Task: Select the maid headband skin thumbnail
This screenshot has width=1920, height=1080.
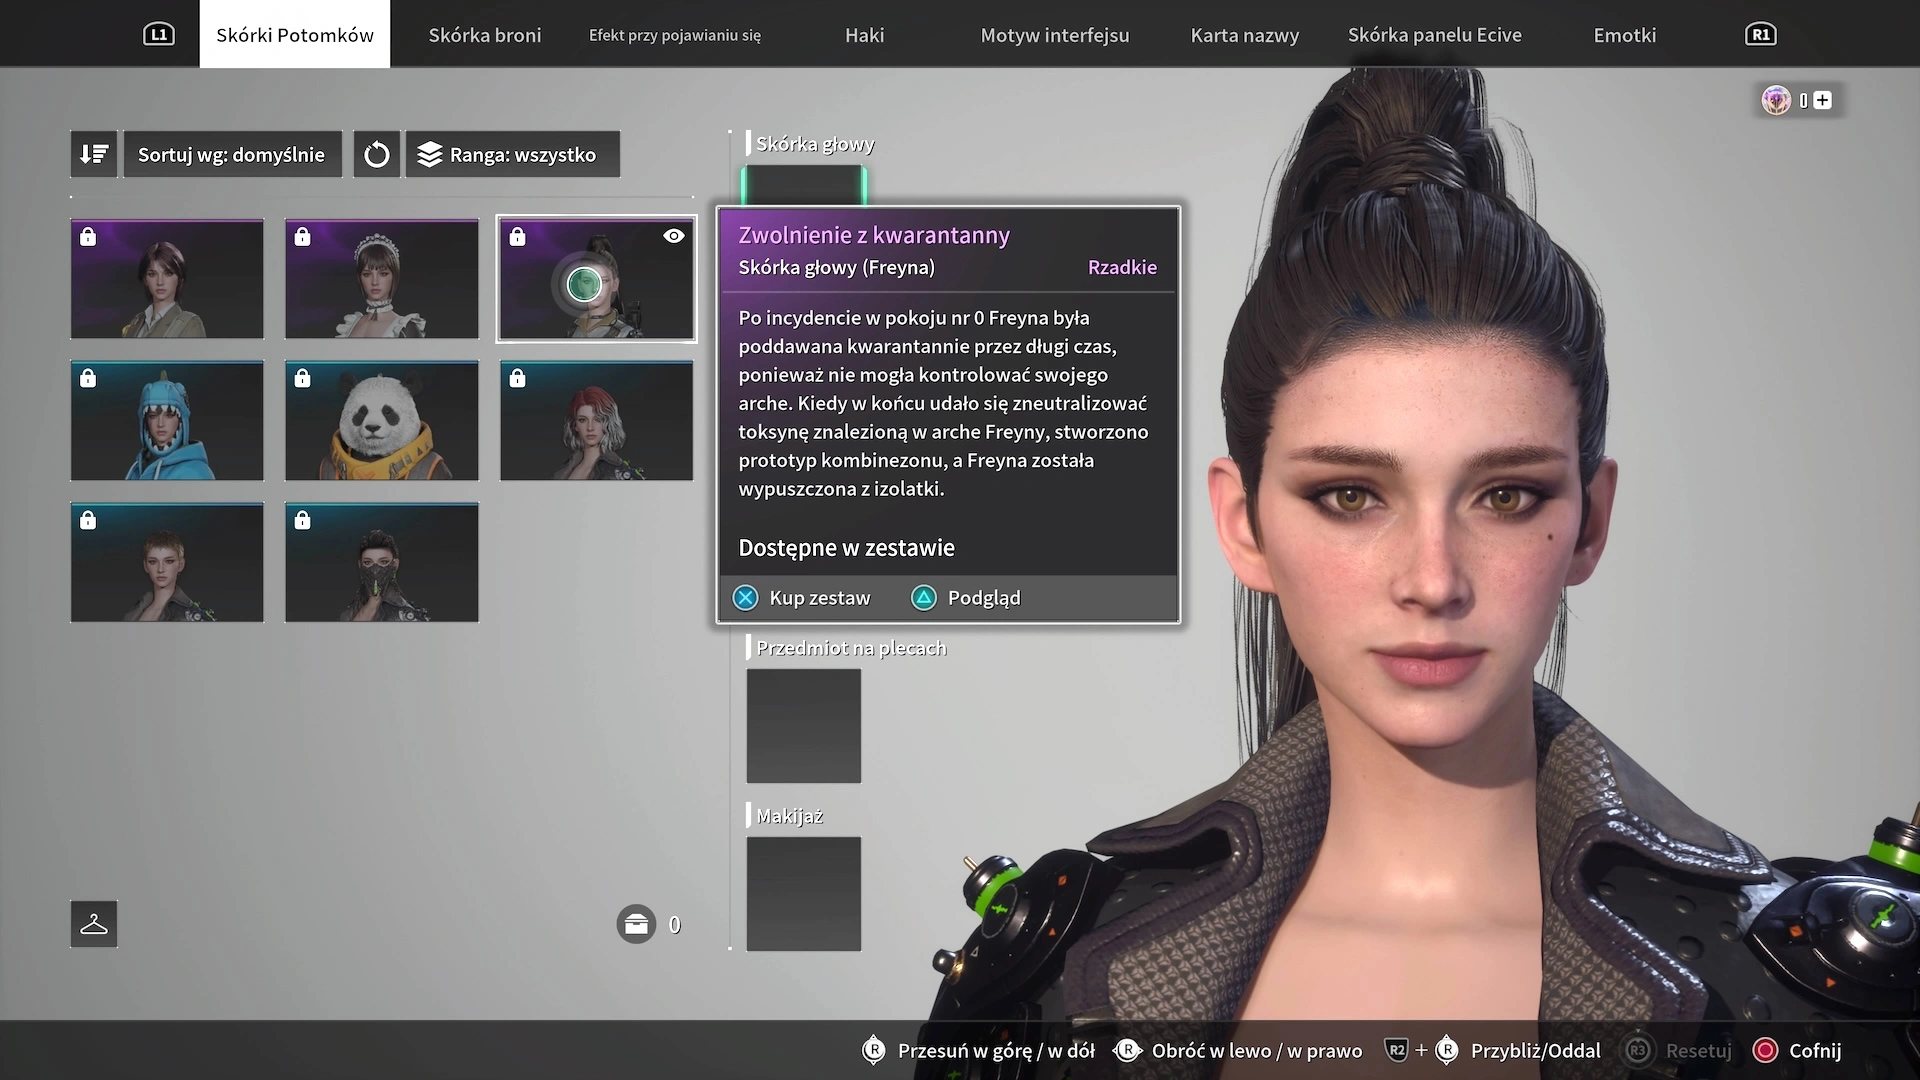Action: [x=382, y=279]
